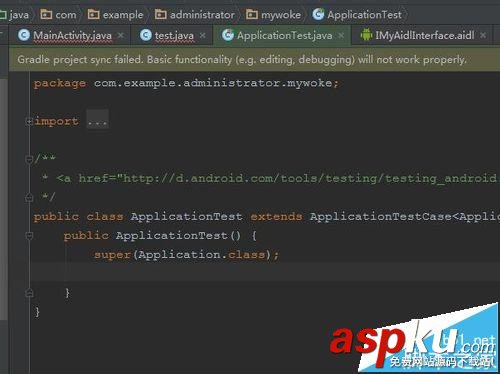The height and width of the screenshot is (374, 500).
Task: Click the ApplicationTest class icon in breadcrumb
Action: pyautogui.click(x=318, y=14)
